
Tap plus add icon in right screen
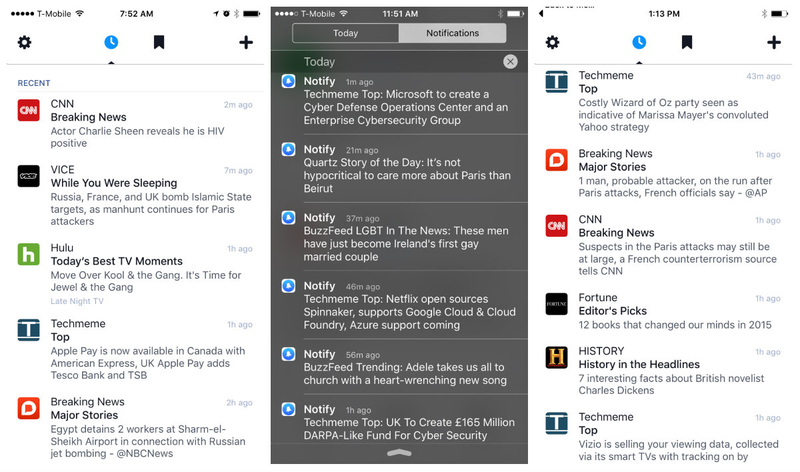coord(774,42)
